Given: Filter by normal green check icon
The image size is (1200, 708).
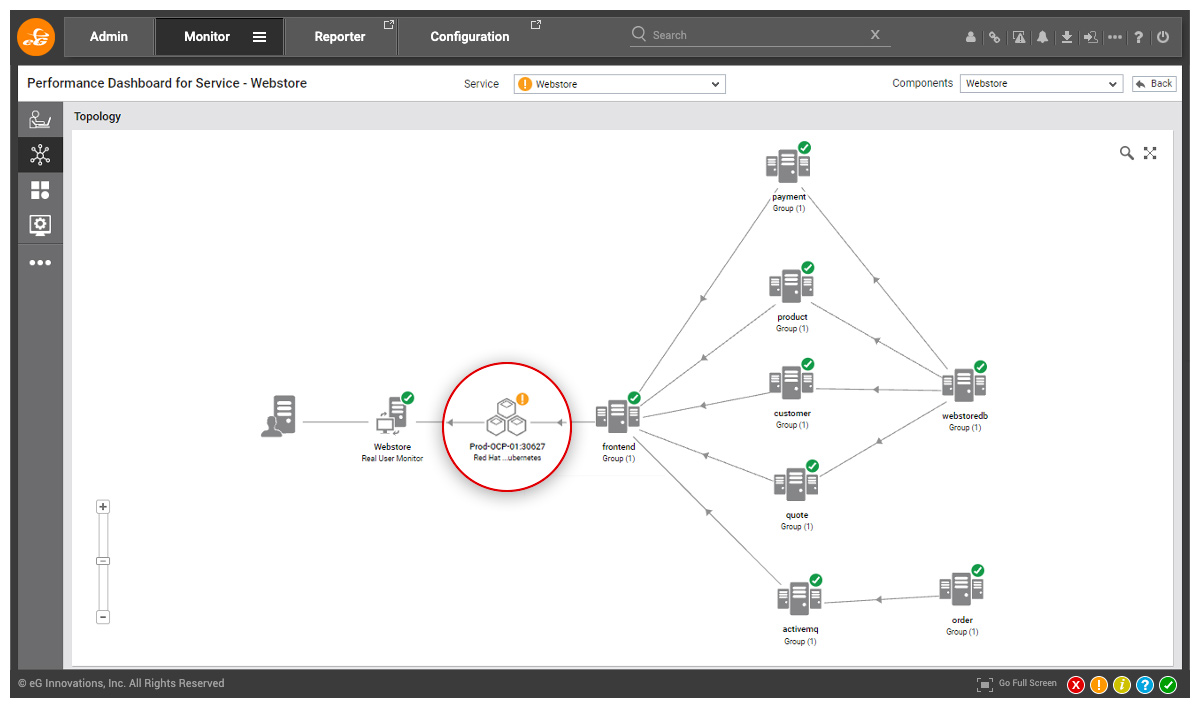Looking at the screenshot, I should point(1168,685).
